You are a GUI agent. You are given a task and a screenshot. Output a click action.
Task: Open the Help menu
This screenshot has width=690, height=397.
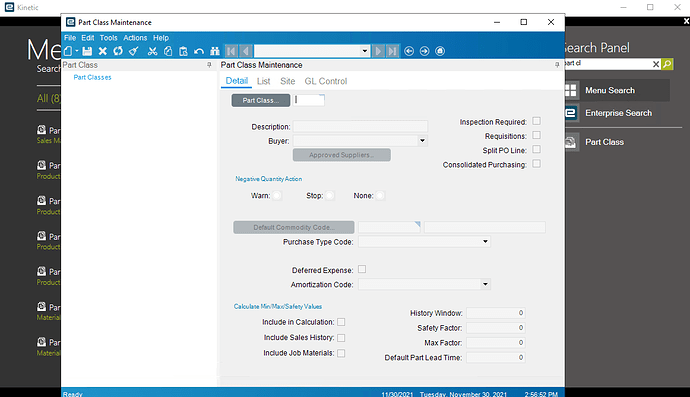161,38
